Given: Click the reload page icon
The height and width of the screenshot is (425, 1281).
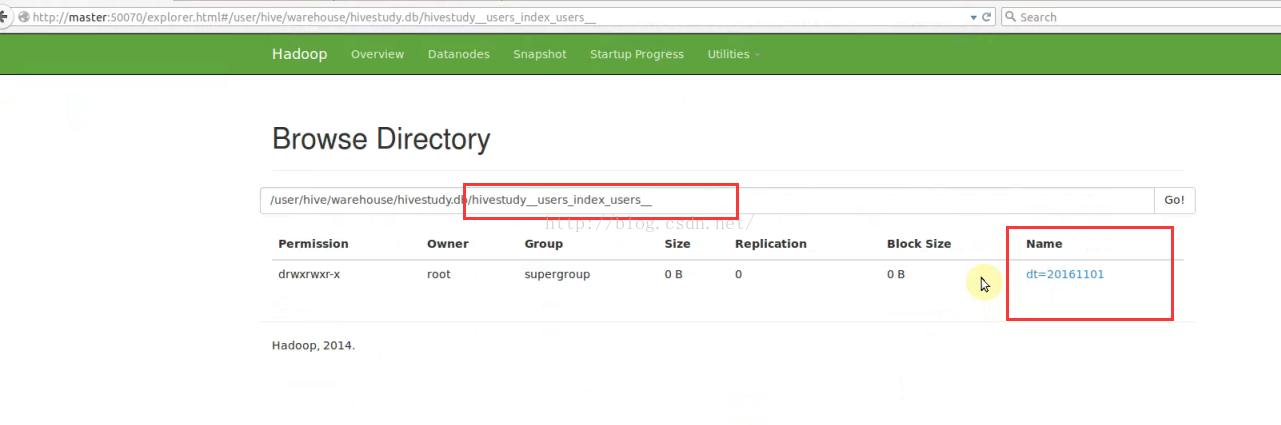Looking at the screenshot, I should [x=987, y=17].
